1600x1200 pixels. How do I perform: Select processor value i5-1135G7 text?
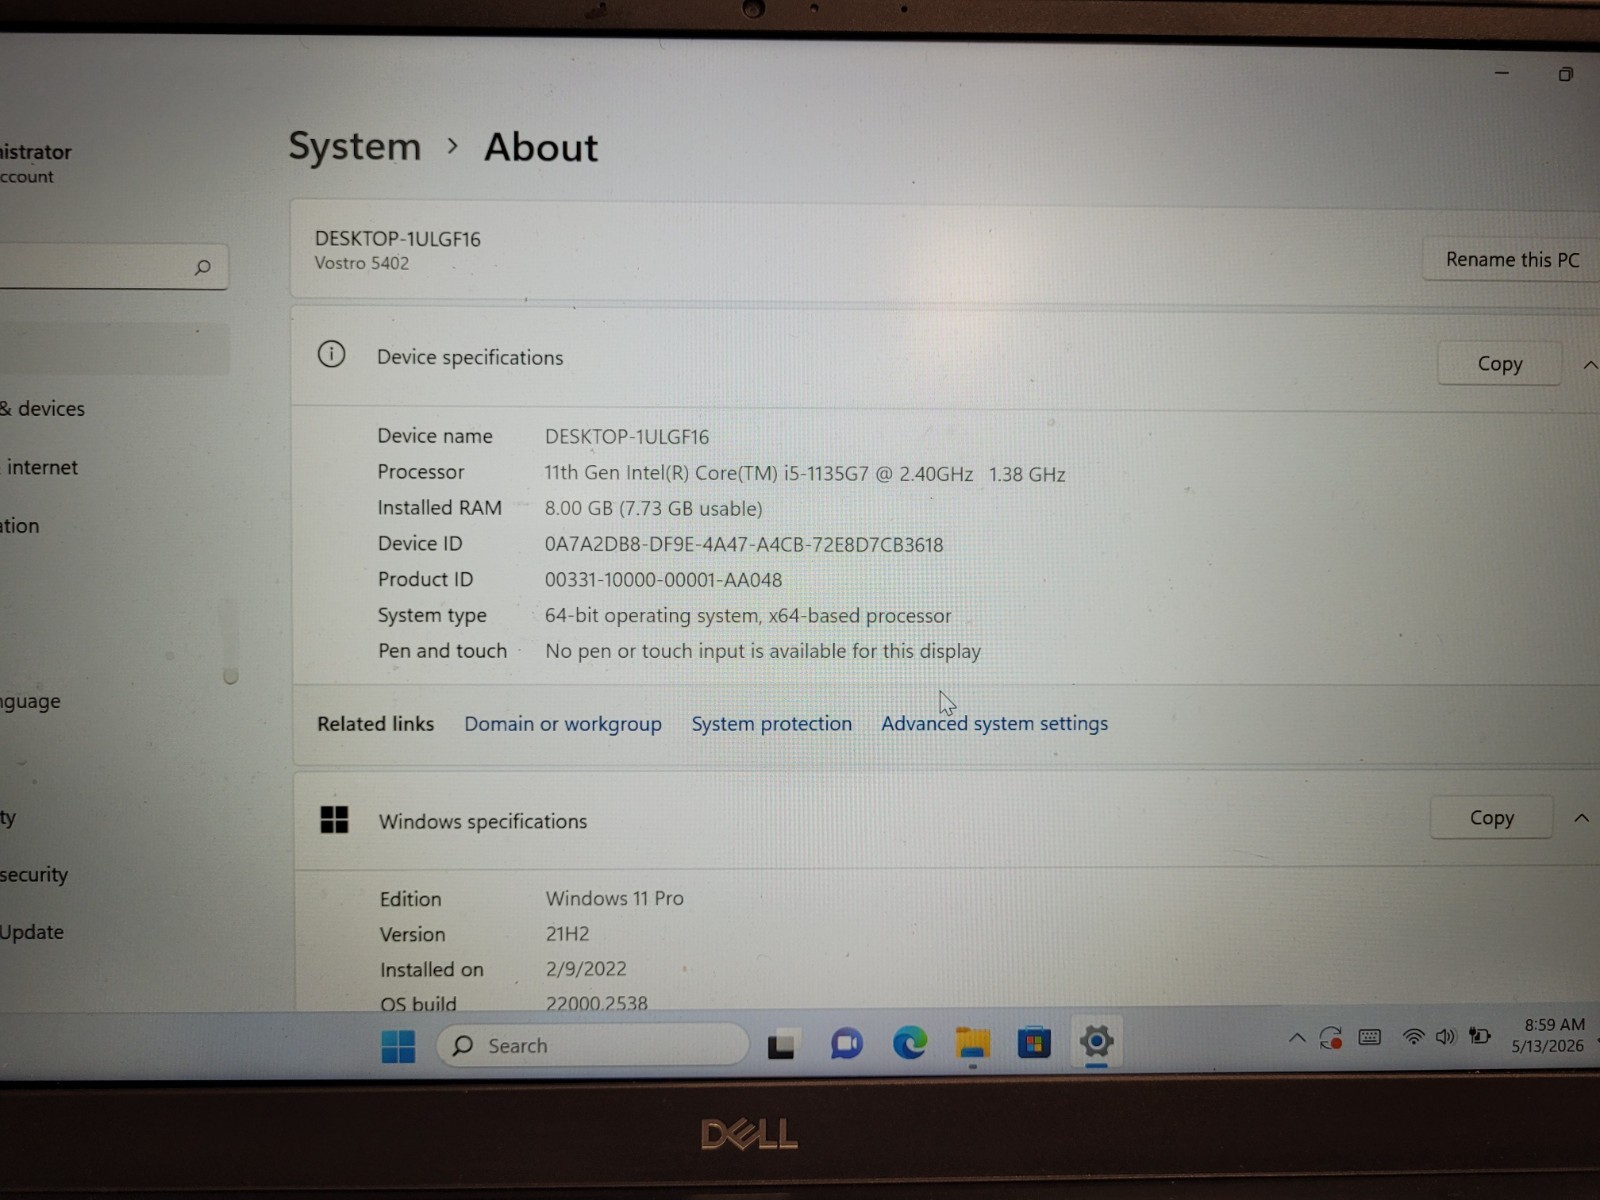[x=805, y=474]
